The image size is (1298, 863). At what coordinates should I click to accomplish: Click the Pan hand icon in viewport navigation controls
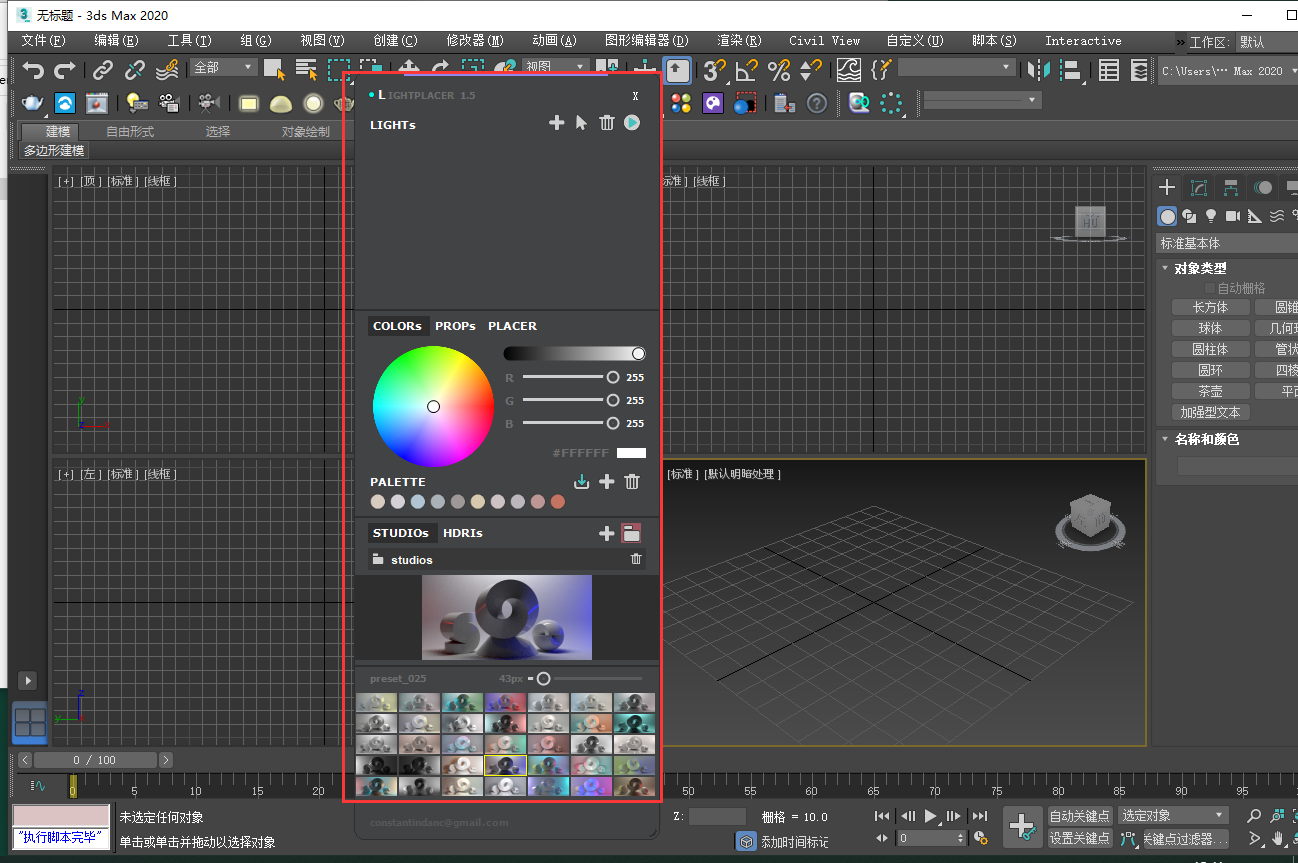(1277, 839)
